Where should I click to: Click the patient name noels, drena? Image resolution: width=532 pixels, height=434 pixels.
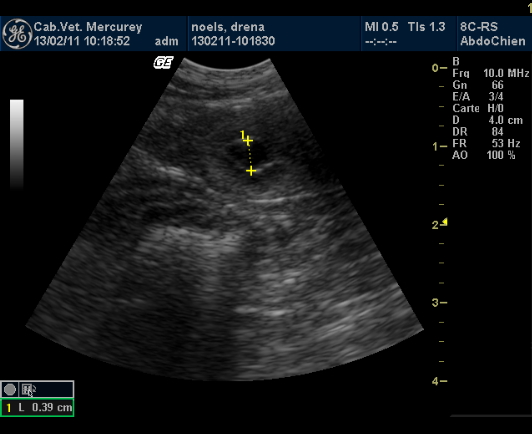tap(228, 27)
